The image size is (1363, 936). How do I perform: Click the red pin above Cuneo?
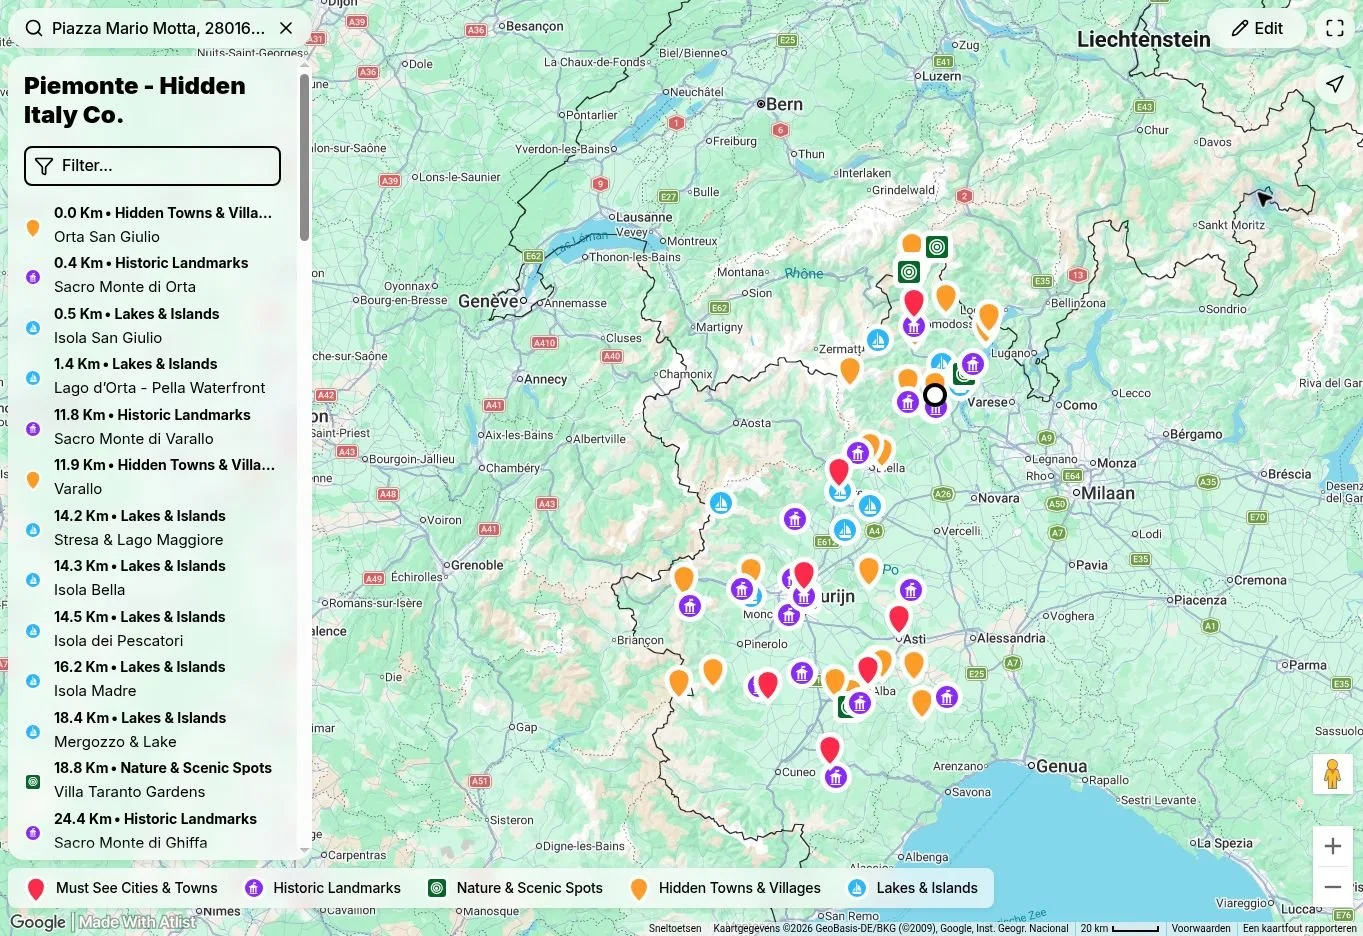830,750
